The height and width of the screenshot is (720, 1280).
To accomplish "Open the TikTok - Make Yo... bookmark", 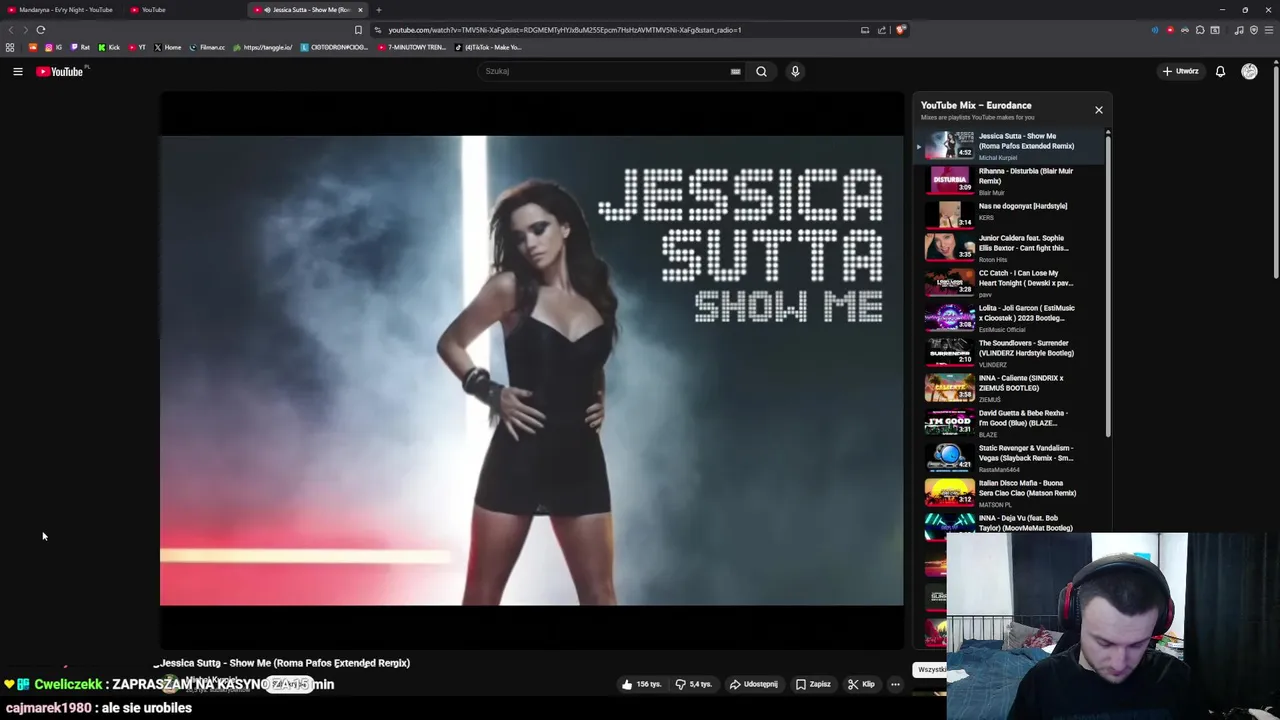I will pyautogui.click(x=488, y=47).
